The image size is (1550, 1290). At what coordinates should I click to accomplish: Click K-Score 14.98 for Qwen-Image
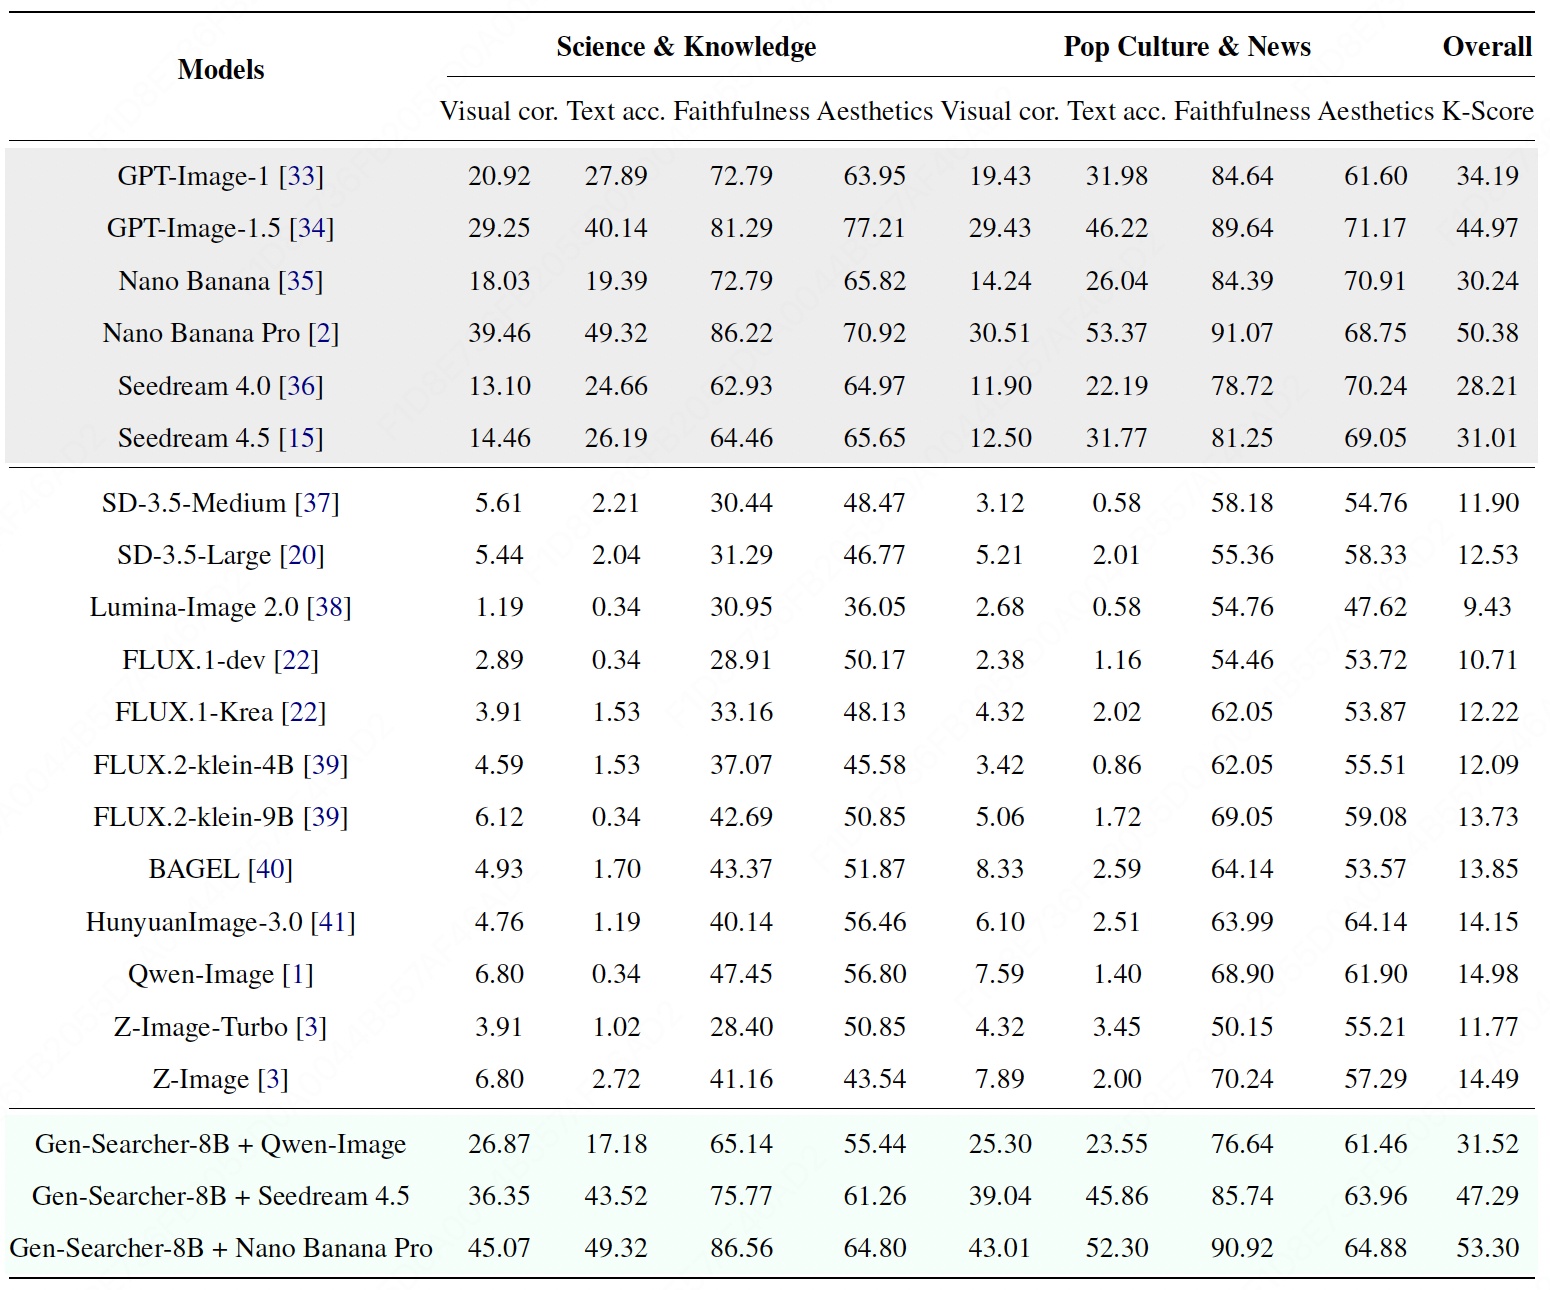pos(1487,974)
